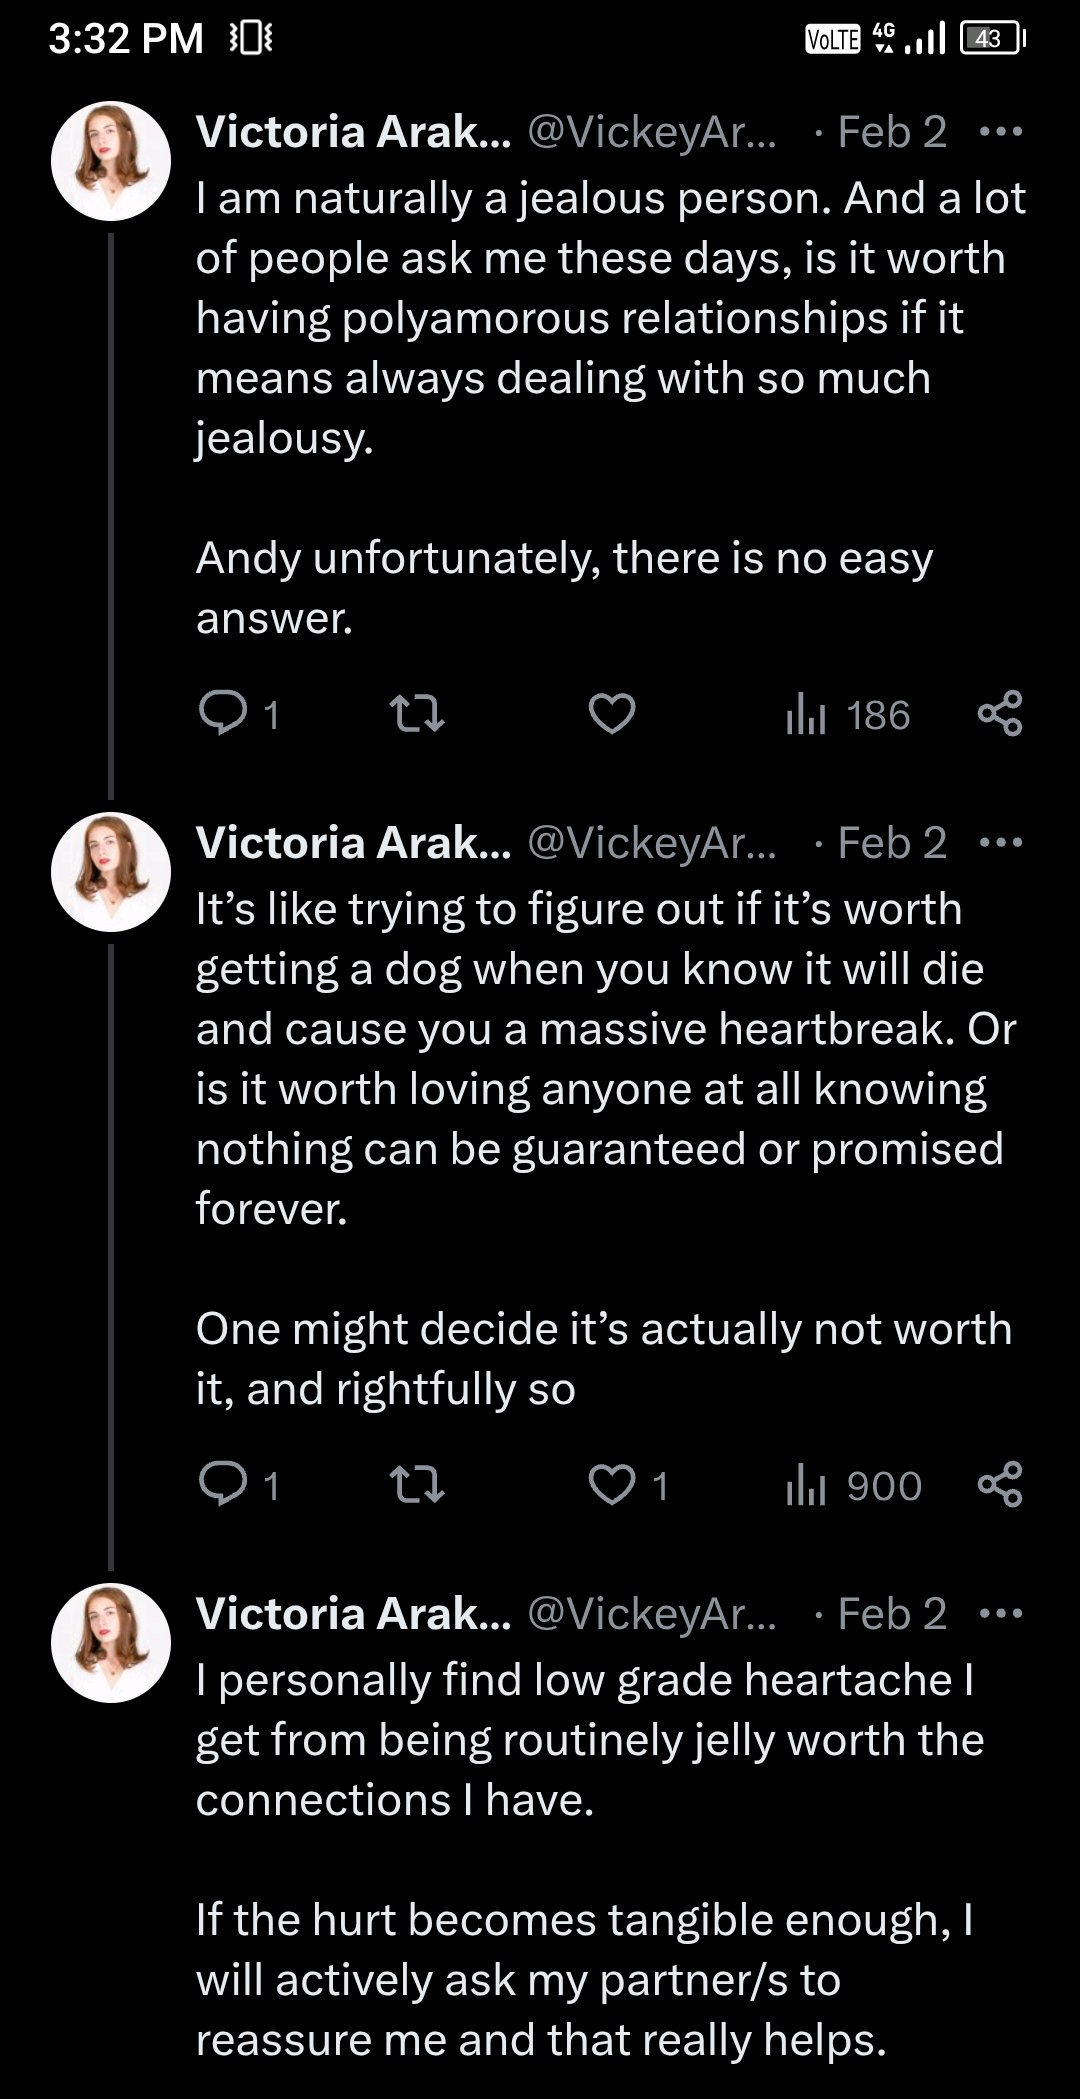
Task: Tap @VickeyAr... handle on second tweet
Action: point(651,843)
